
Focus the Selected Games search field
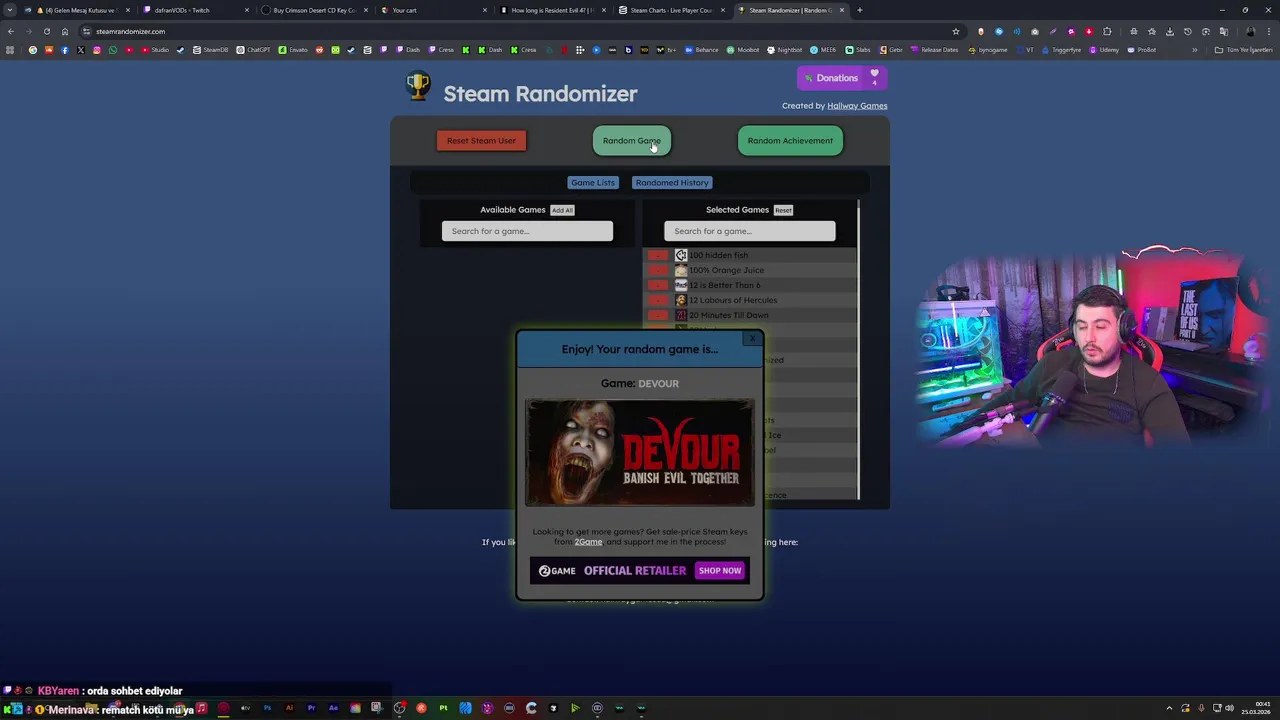pyautogui.click(x=749, y=231)
